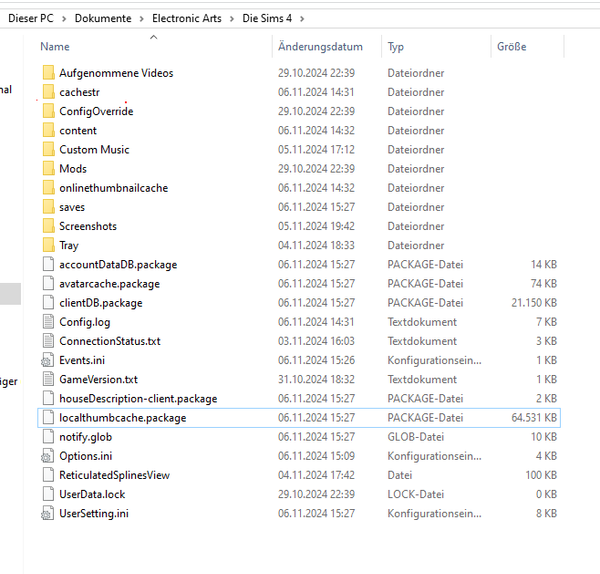
Task: Open Electronic Arts breadcrumb segment
Action: click(187, 18)
